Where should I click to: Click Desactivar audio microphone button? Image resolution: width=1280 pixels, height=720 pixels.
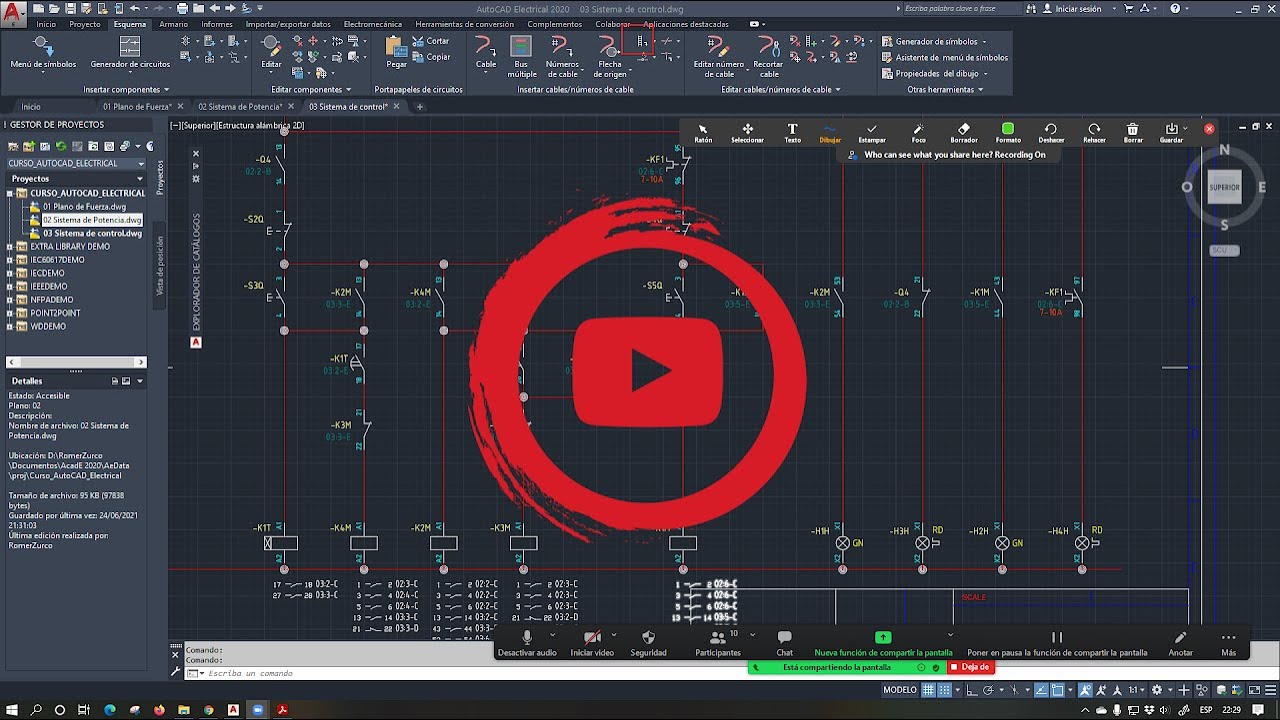(527, 643)
